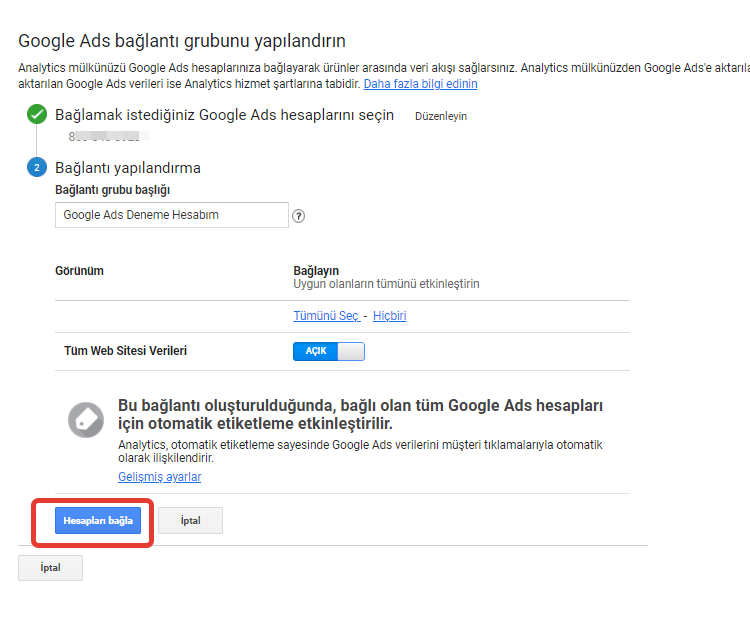This screenshot has width=750, height=619.
Task: Click the Bağlamak istediğiniz Google Ads hesaplarını seçin heading
Action: (224, 115)
